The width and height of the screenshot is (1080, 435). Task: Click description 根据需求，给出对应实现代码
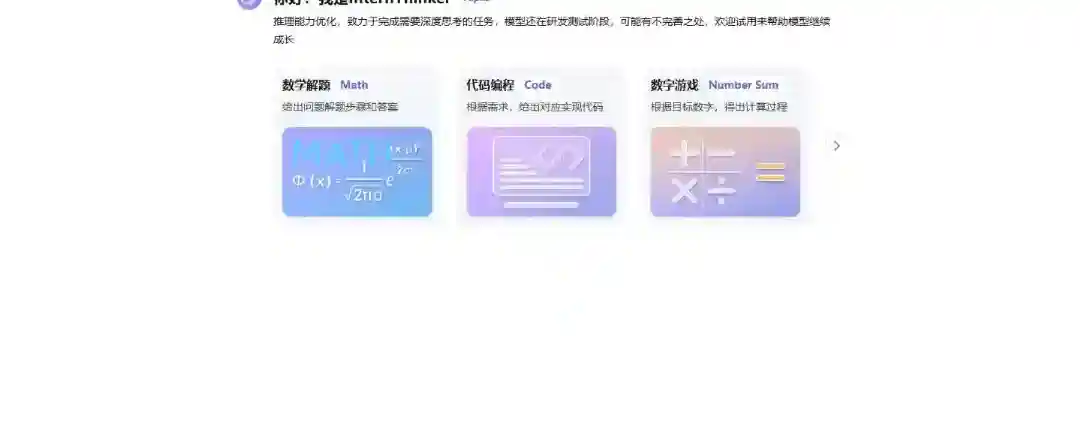pos(534,107)
